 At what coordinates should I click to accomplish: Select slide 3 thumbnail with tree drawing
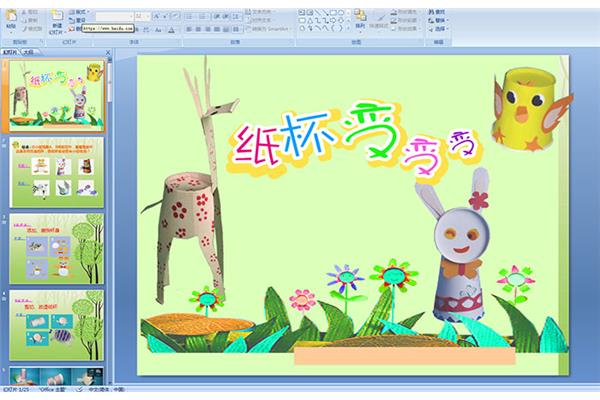57,249
